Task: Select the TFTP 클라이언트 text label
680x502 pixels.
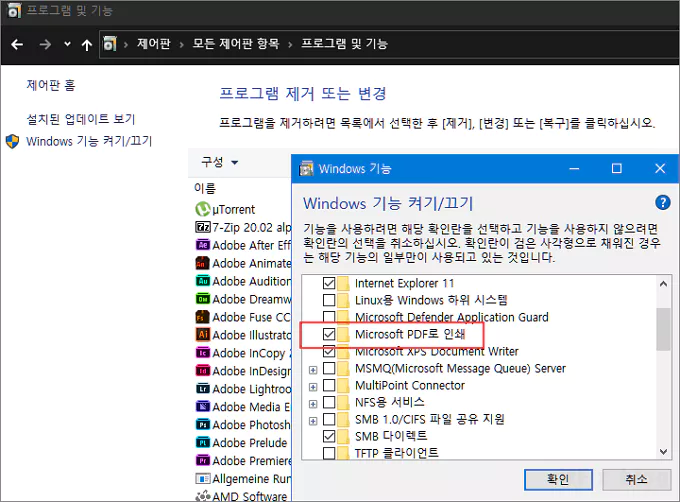Action: pyautogui.click(x=397, y=453)
